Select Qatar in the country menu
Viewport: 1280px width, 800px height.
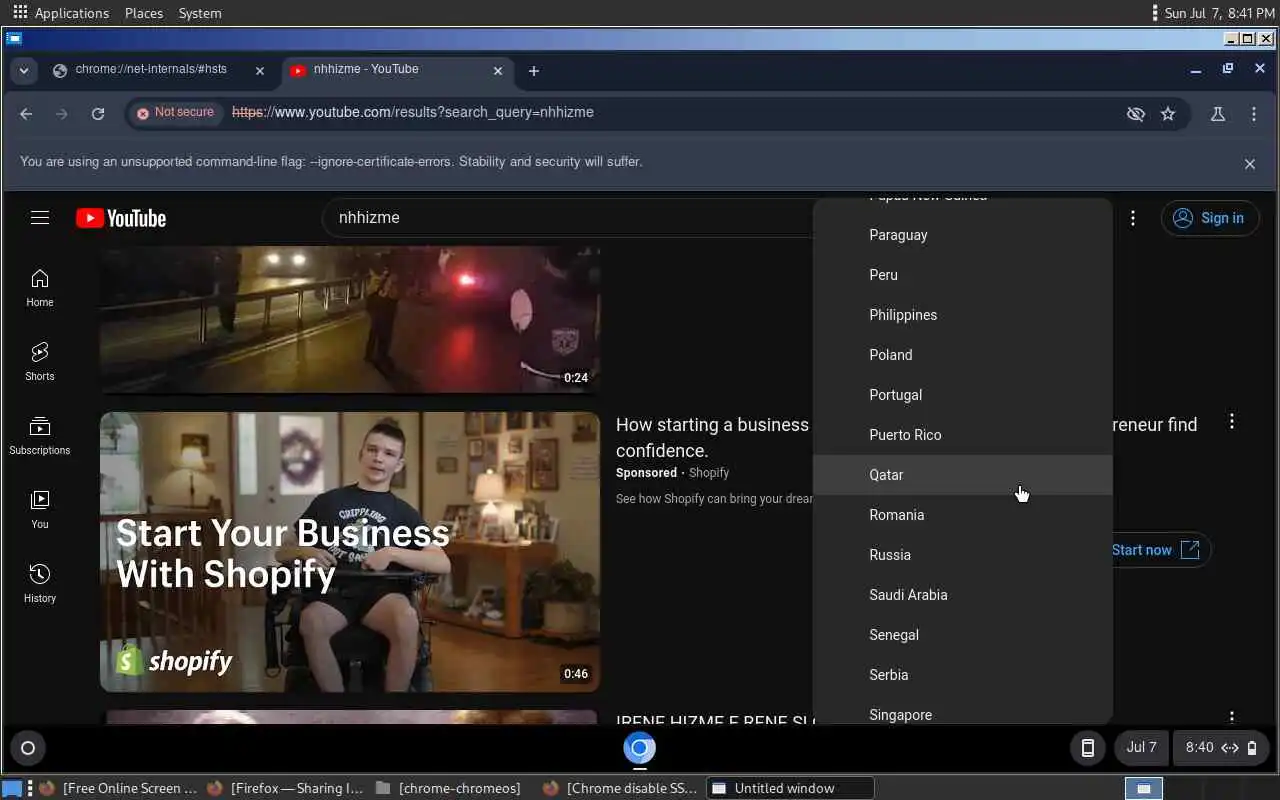[963, 475]
